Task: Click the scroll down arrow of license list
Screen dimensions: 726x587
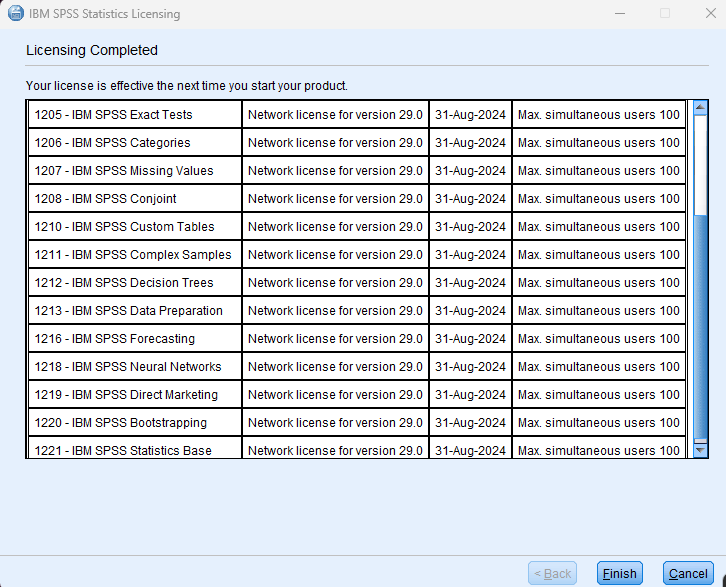Action: (x=700, y=450)
